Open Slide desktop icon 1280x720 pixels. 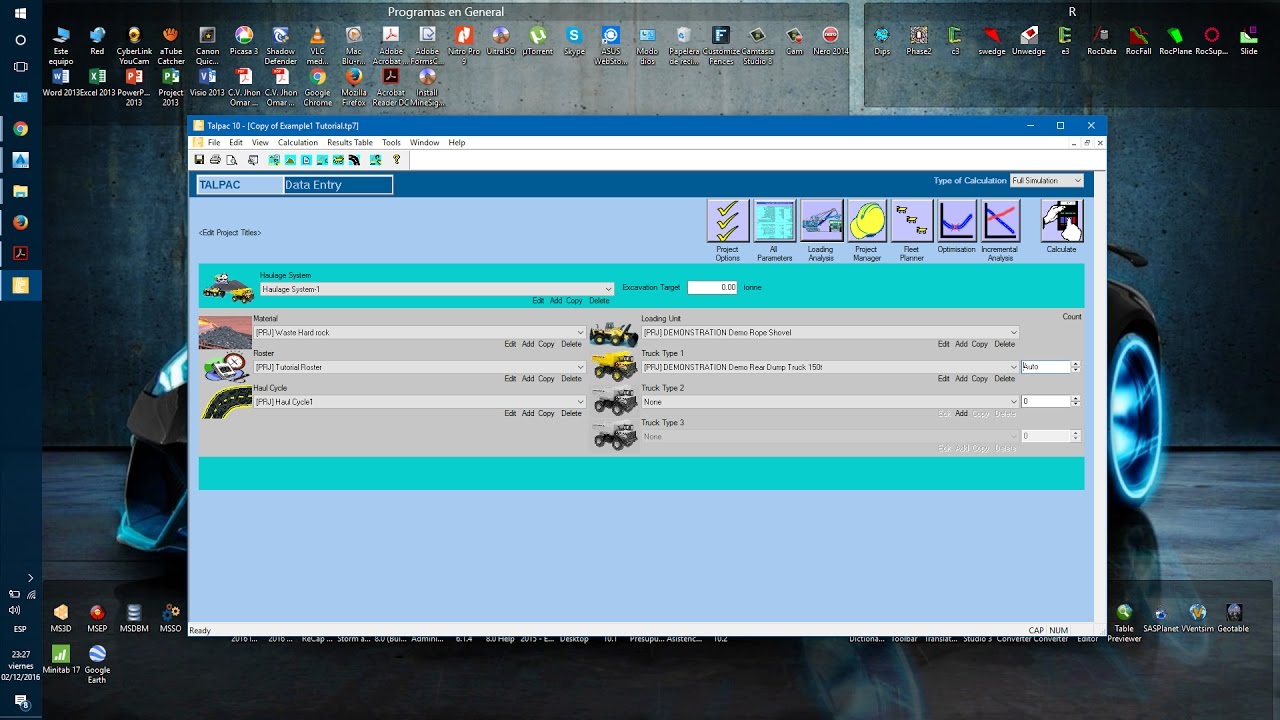point(1248,40)
